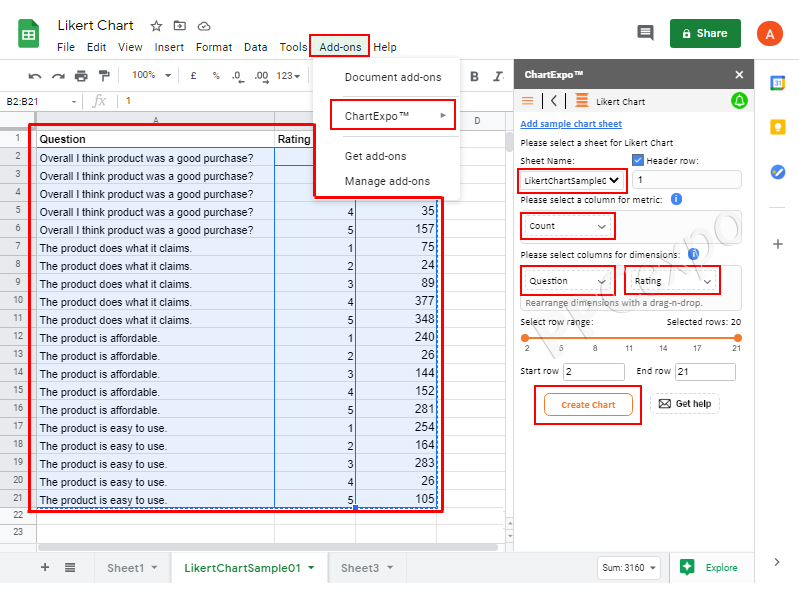Toggle the Header row checkbox
Viewport: 799px width, 597px height.
pyautogui.click(x=637, y=160)
